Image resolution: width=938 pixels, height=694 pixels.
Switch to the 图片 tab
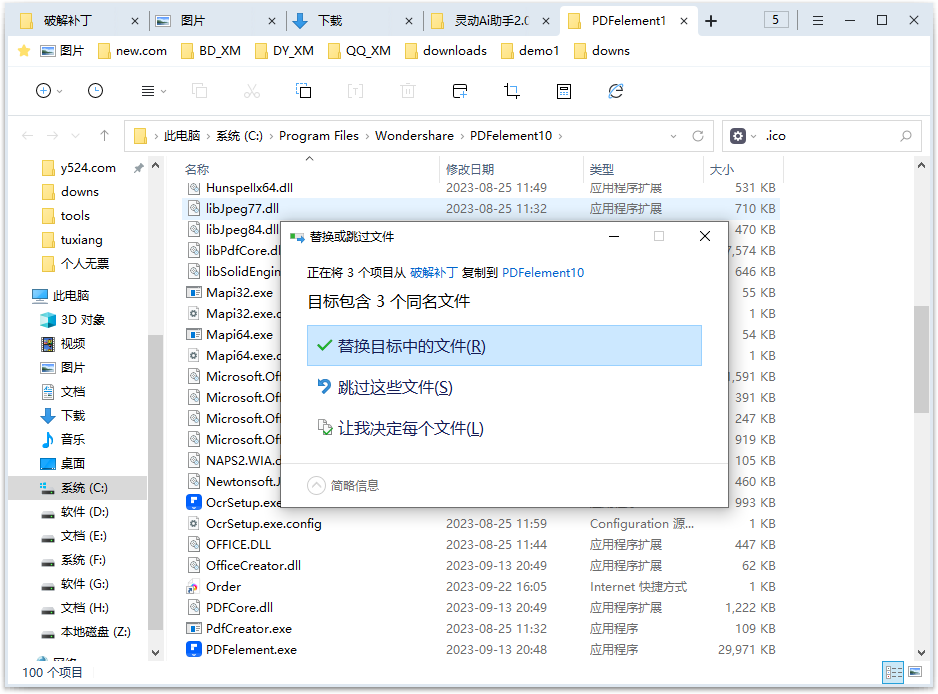click(x=217, y=21)
